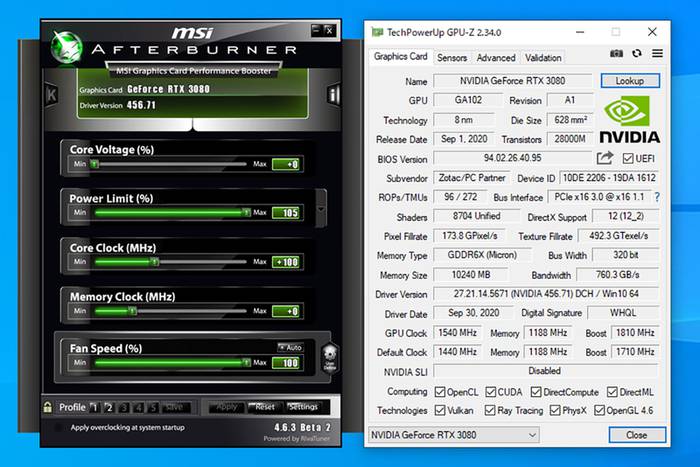
Task: Minimize the MSI Afterburner window
Action: tap(316, 30)
